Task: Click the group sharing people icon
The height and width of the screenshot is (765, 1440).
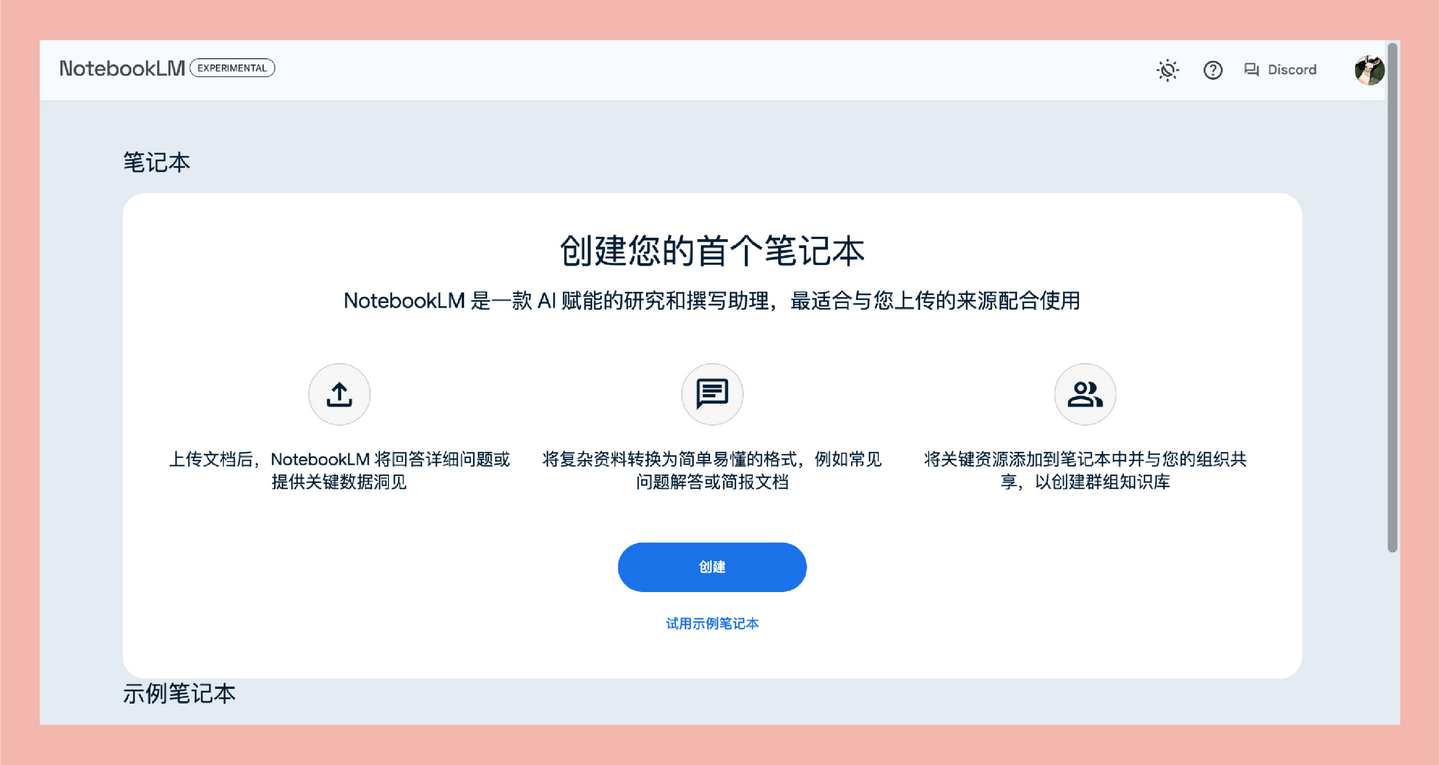Action: click(x=1085, y=394)
